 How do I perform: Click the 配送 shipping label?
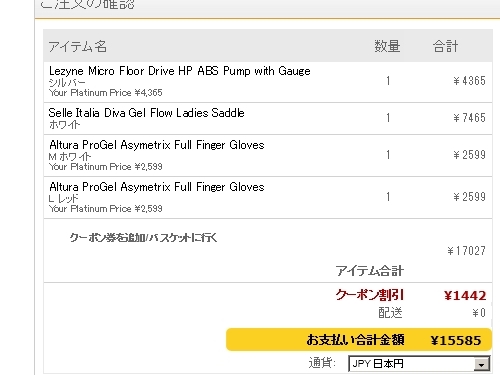click(x=390, y=313)
